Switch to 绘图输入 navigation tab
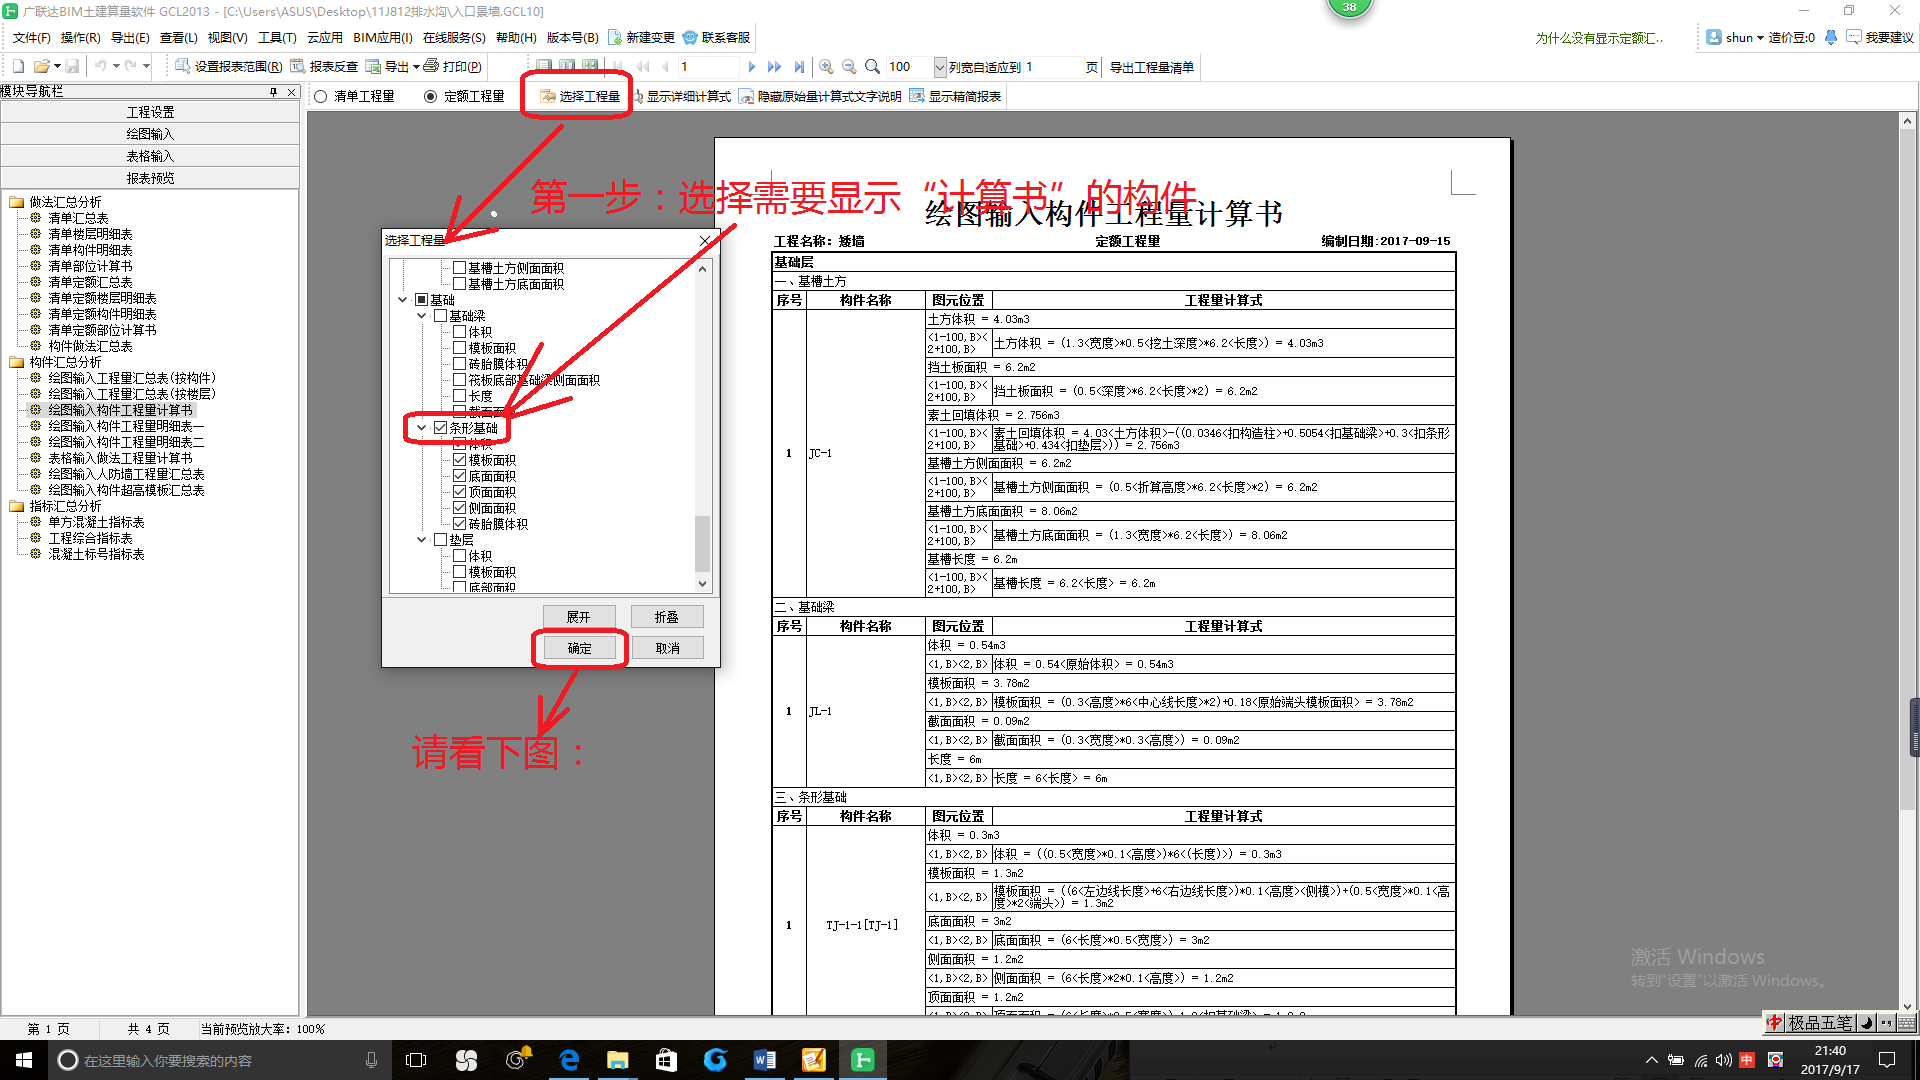Image resolution: width=1920 pixels, height=1080 pixels. click(x=150, y=134)
